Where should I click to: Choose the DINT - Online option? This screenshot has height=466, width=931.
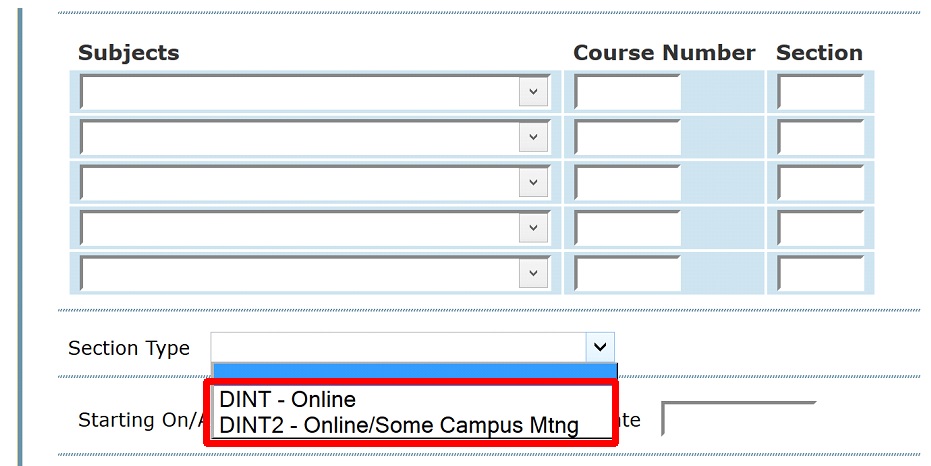coord(288,400)
